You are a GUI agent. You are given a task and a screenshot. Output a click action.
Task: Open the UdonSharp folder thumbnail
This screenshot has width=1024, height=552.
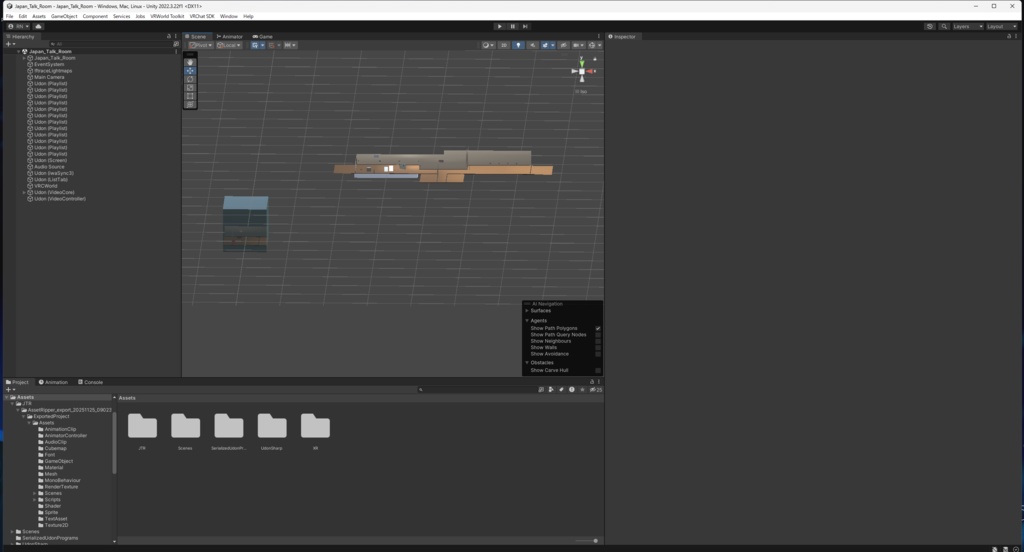click(x=272, y=426)
